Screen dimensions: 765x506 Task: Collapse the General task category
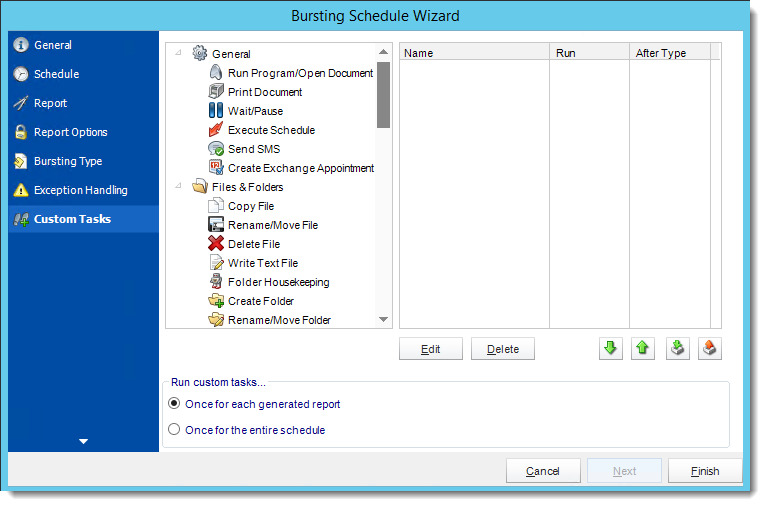[179, 53]
